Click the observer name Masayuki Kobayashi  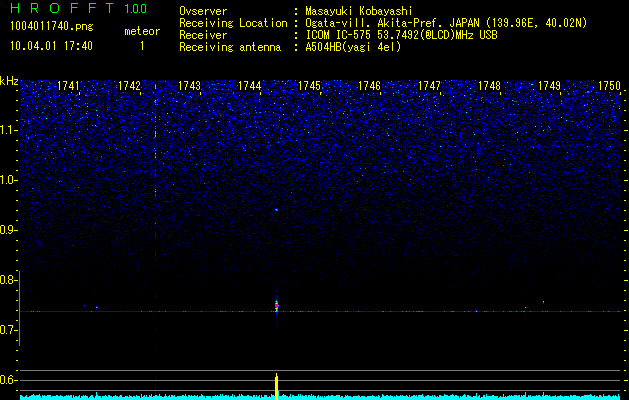[359, 11]
